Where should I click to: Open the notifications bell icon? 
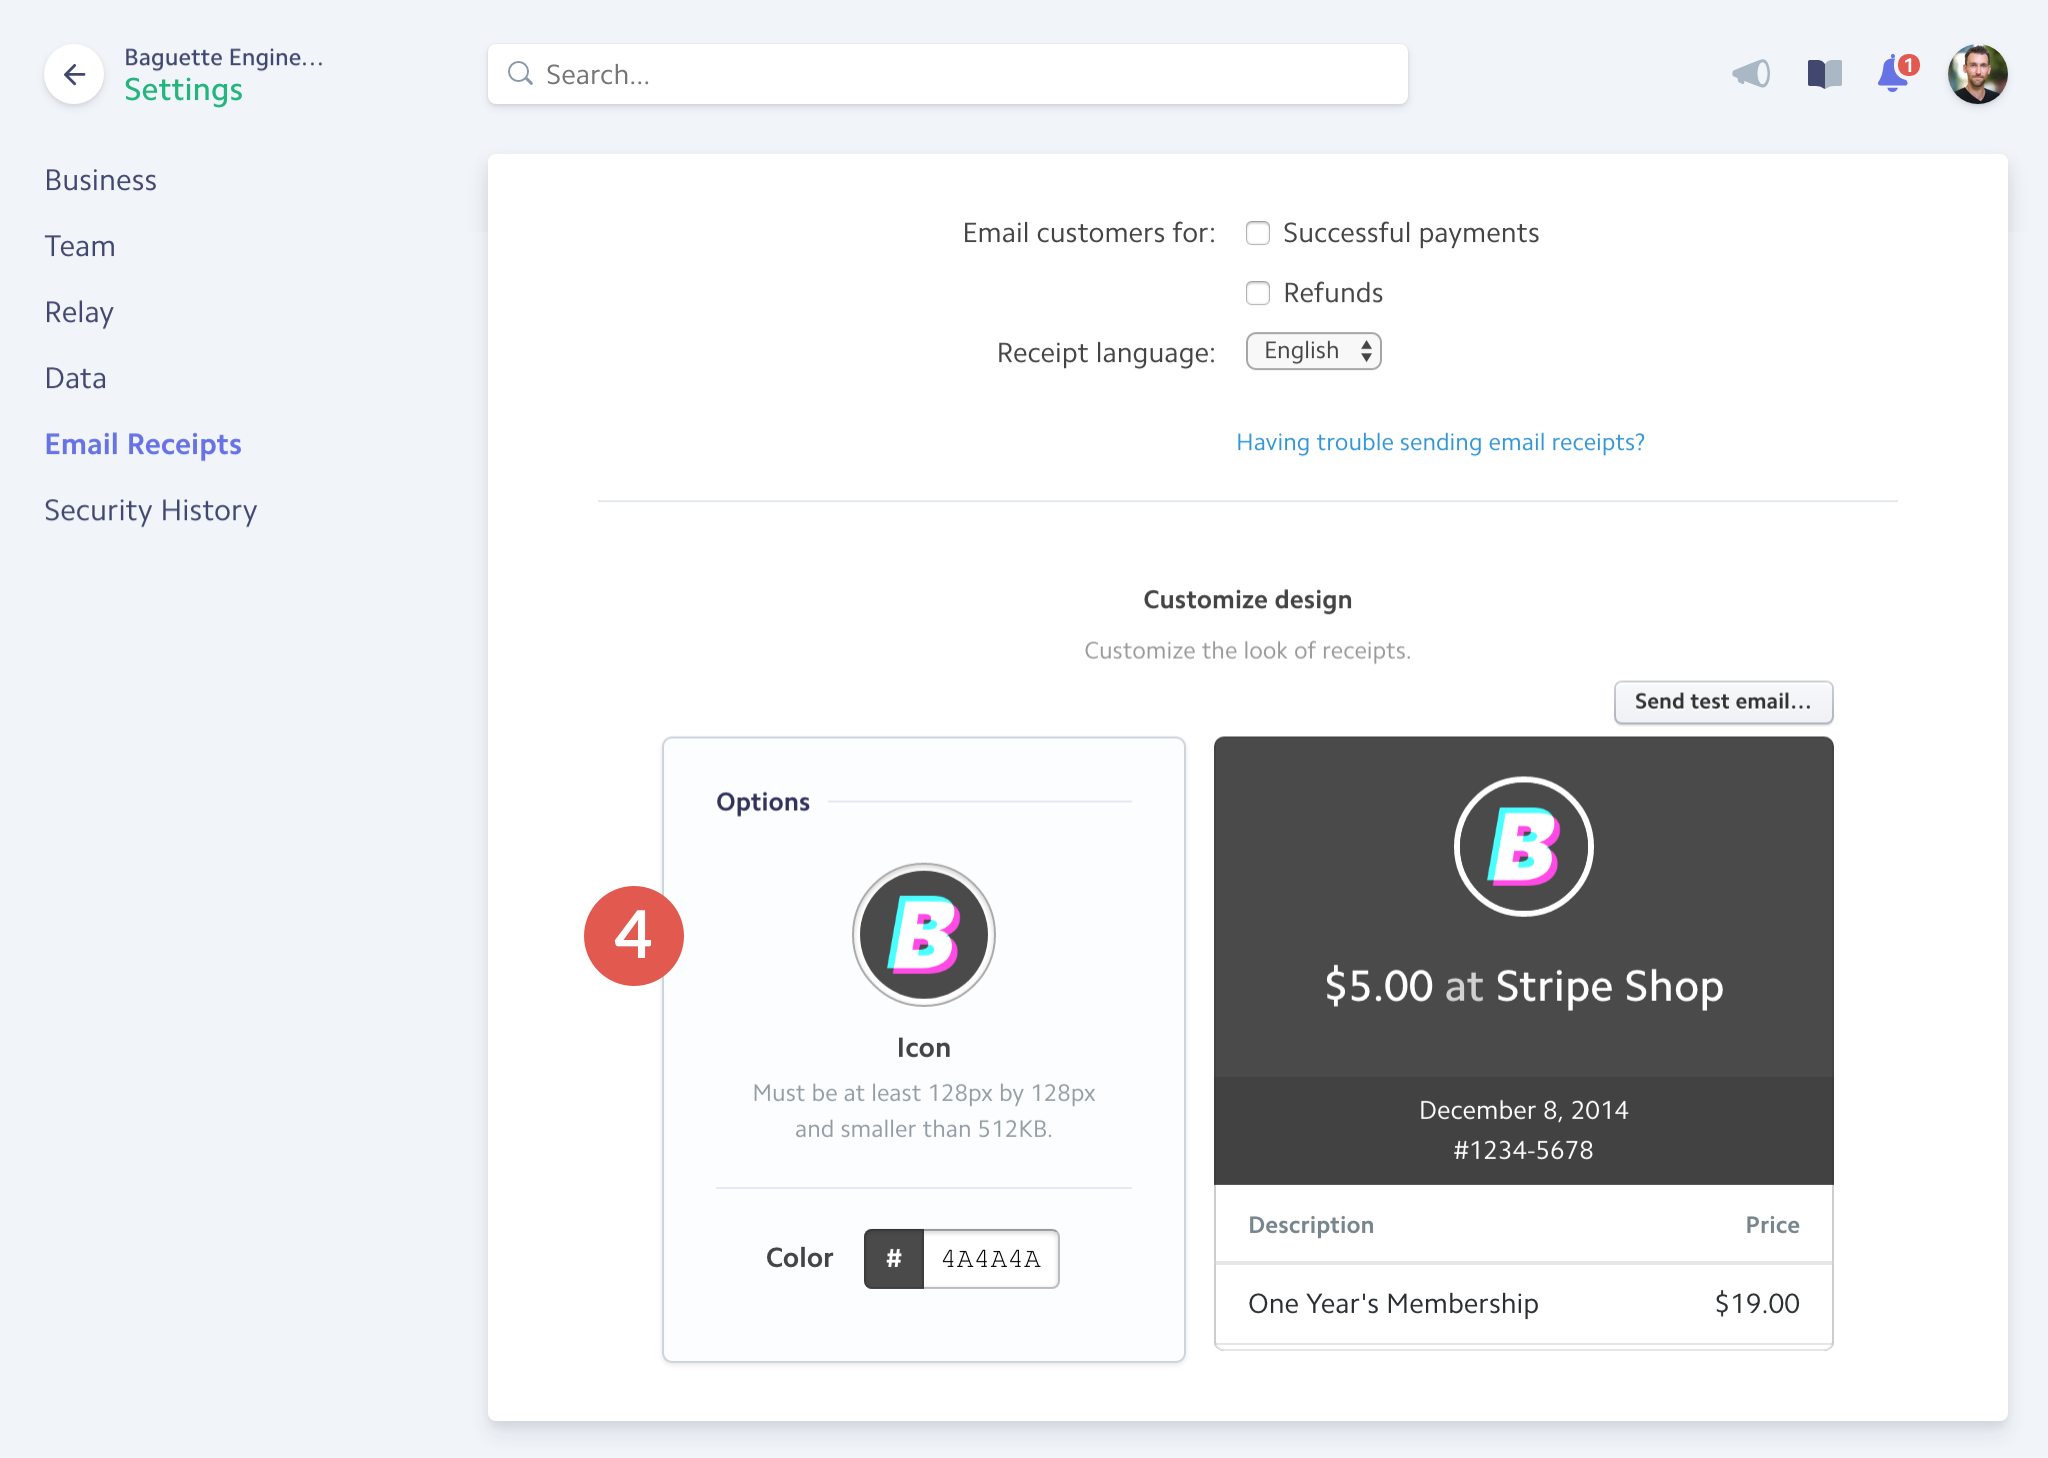click(1893, 75)
